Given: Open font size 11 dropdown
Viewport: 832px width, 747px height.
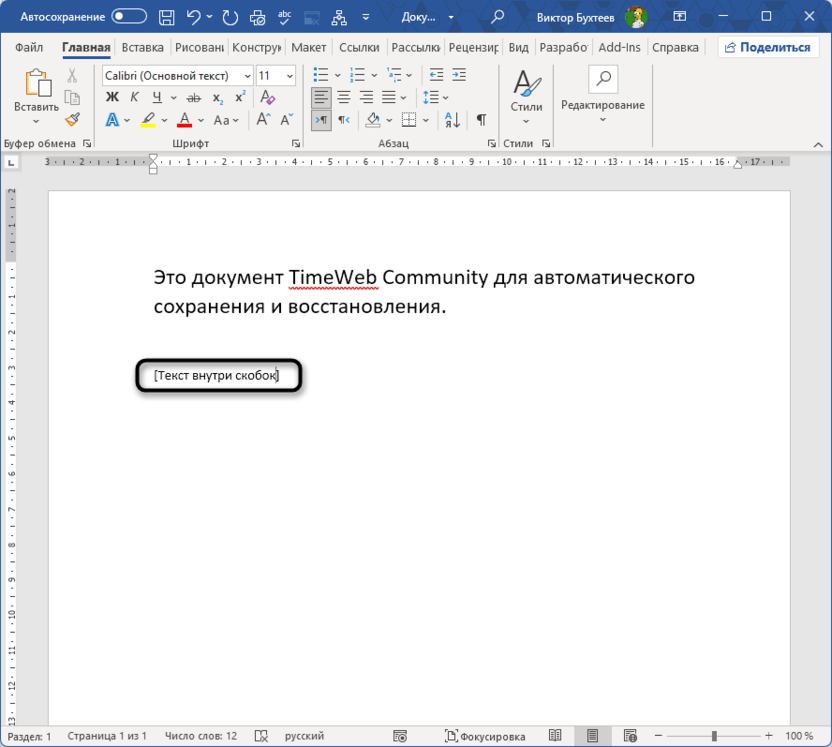Looking at the screenshot, I should point(290,76).
